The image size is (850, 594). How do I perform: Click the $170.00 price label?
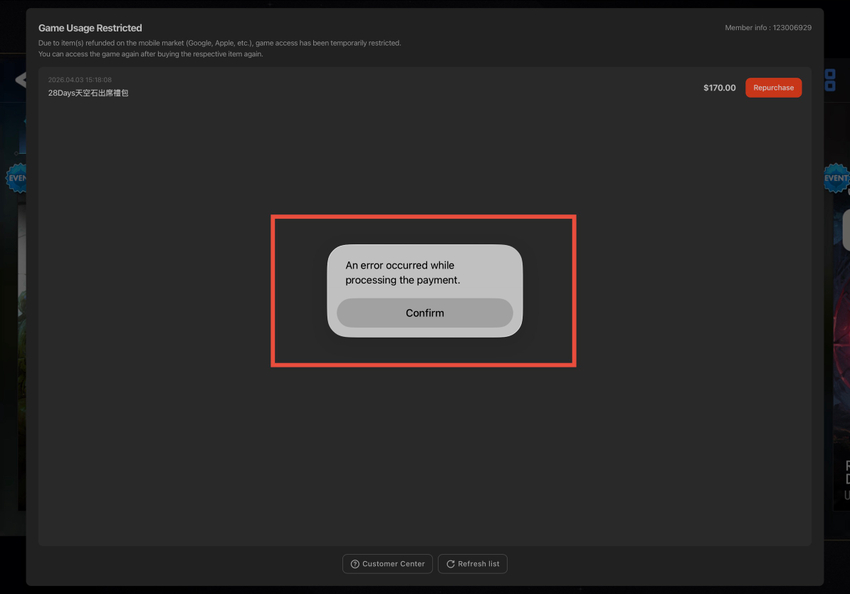coord(719,88)
